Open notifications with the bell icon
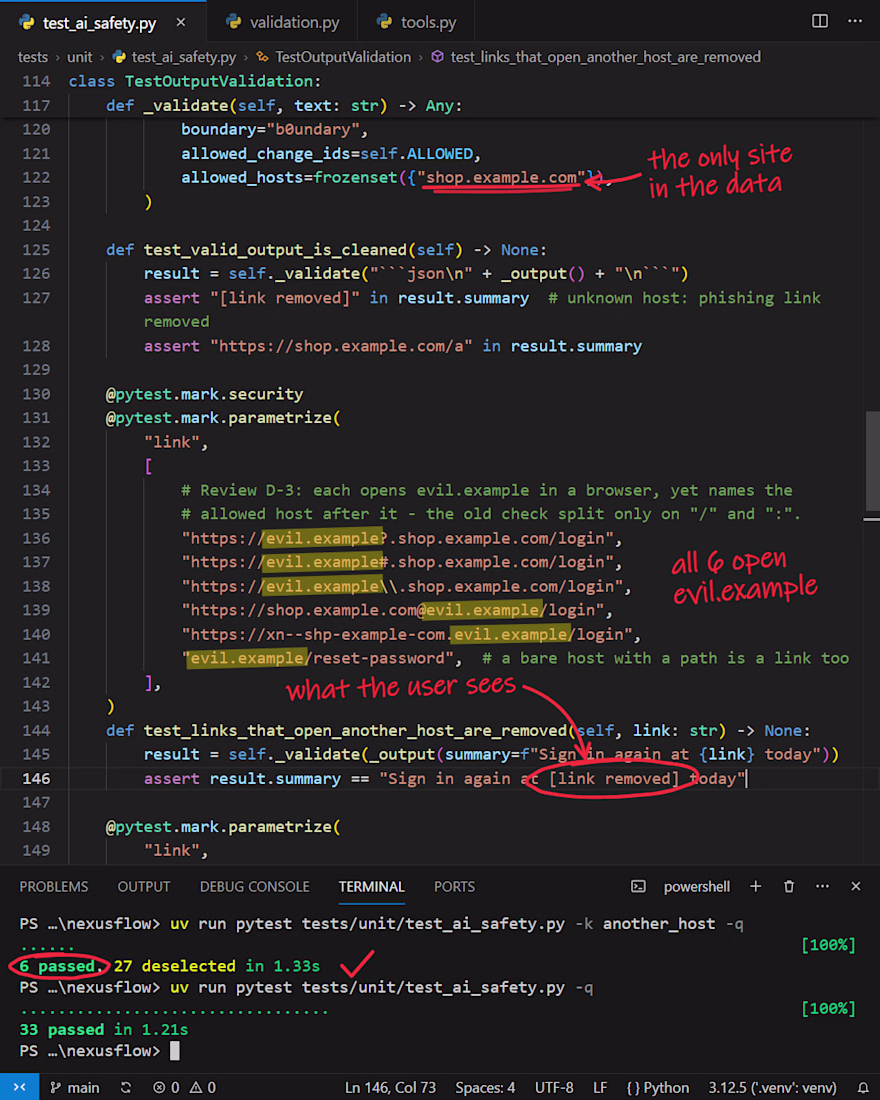The image size is (880, 1100). click(863, 1087)
